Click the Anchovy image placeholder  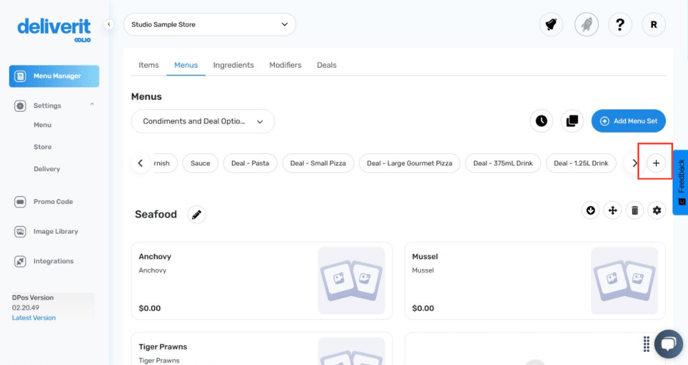[x=351, y=281]
